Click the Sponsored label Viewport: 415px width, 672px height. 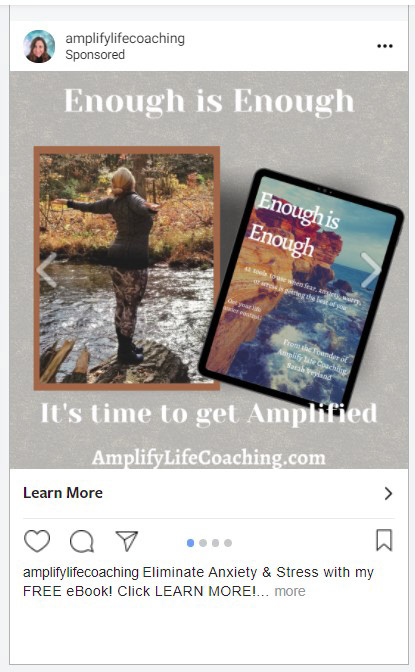click(x=95, y=55)
